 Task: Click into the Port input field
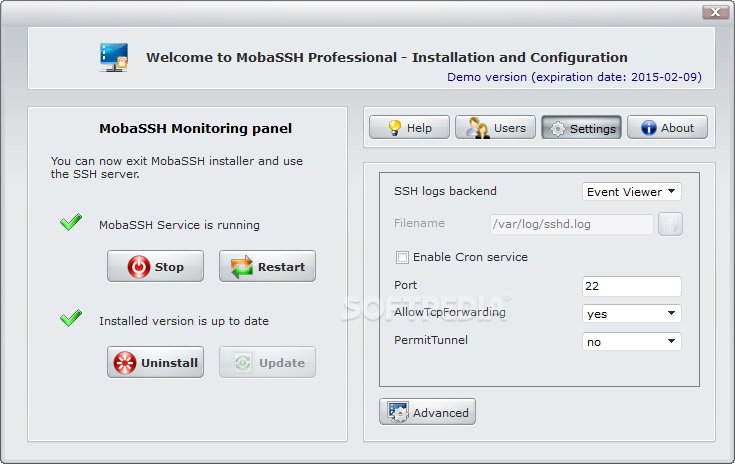pyautogui.click(x=631, y=286)
